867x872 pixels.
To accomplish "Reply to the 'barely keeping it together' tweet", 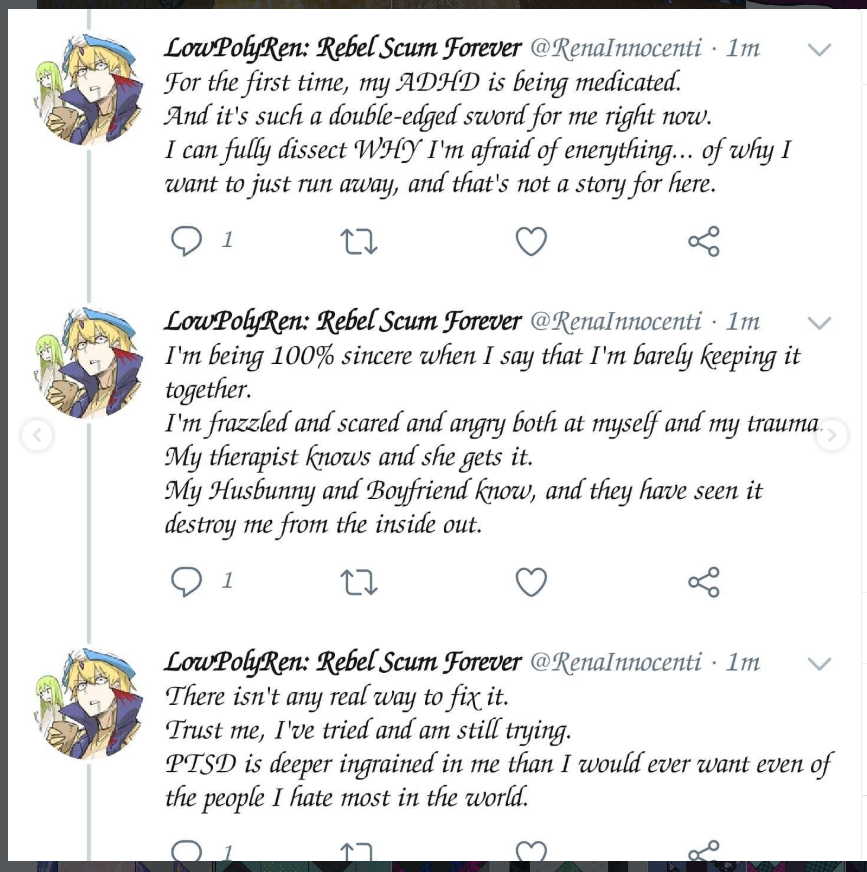I will pyautogui.click(x=187, y=581).
